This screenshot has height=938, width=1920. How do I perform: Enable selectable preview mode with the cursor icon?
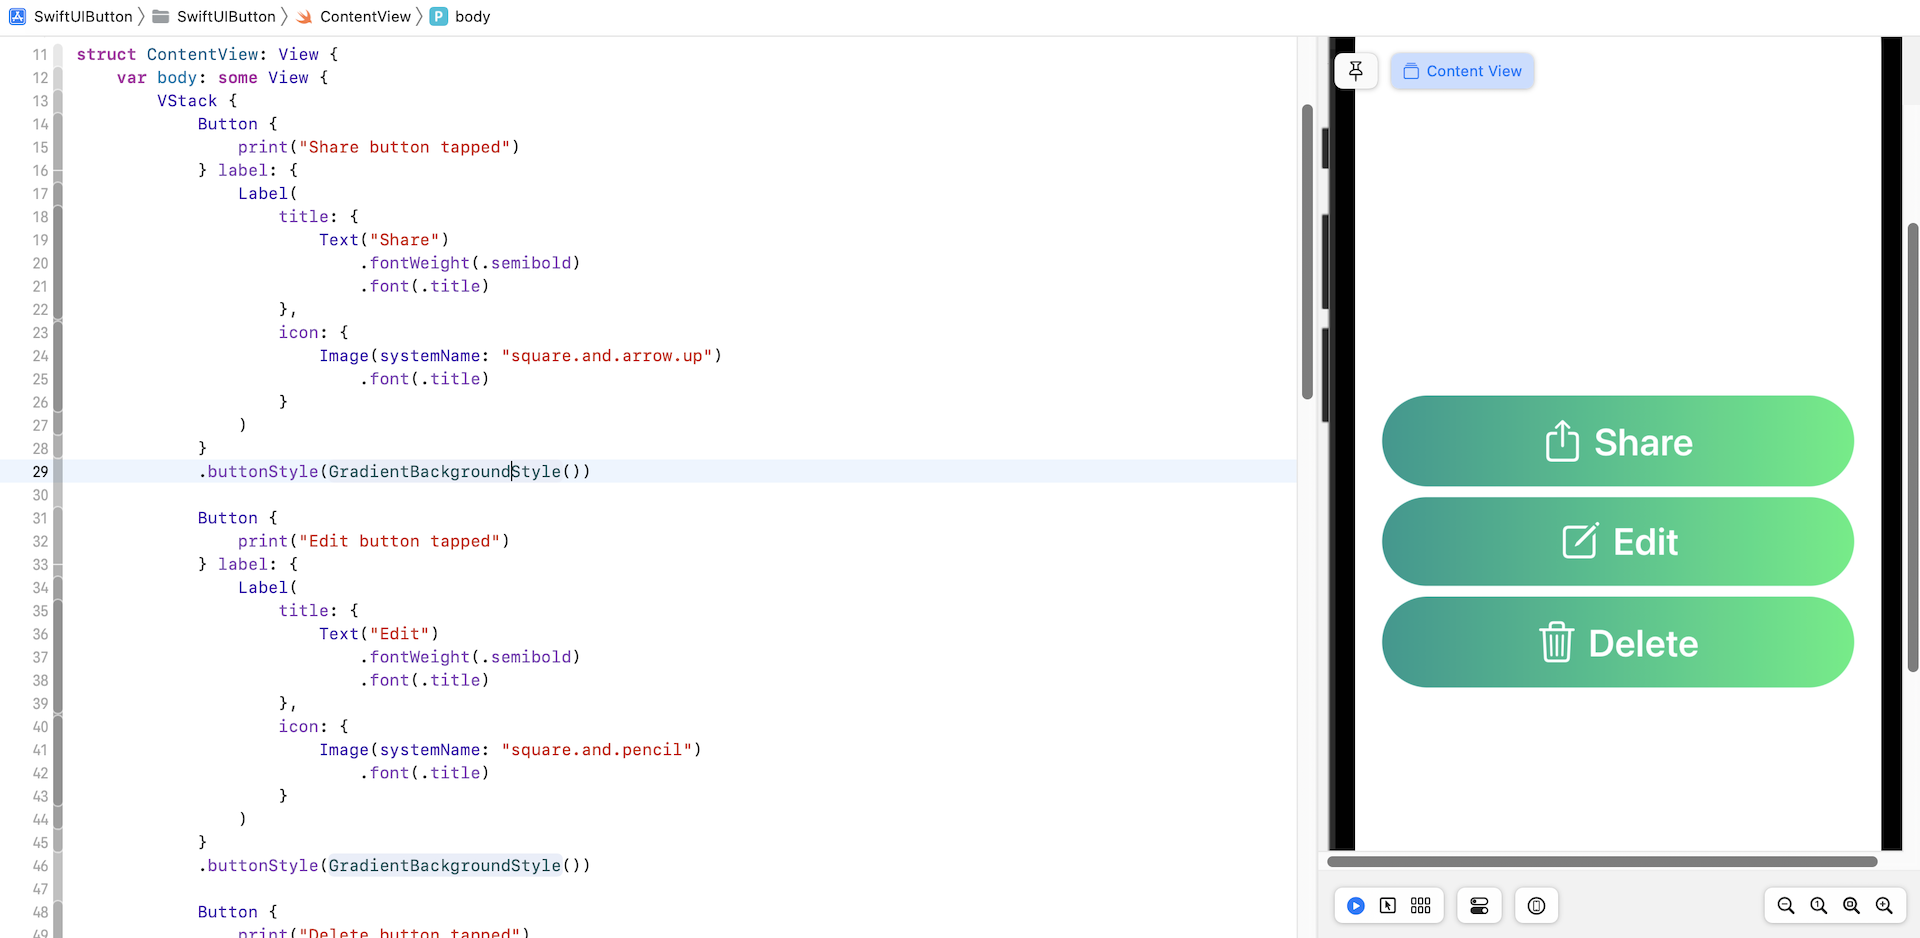[x=1388, y=905]
